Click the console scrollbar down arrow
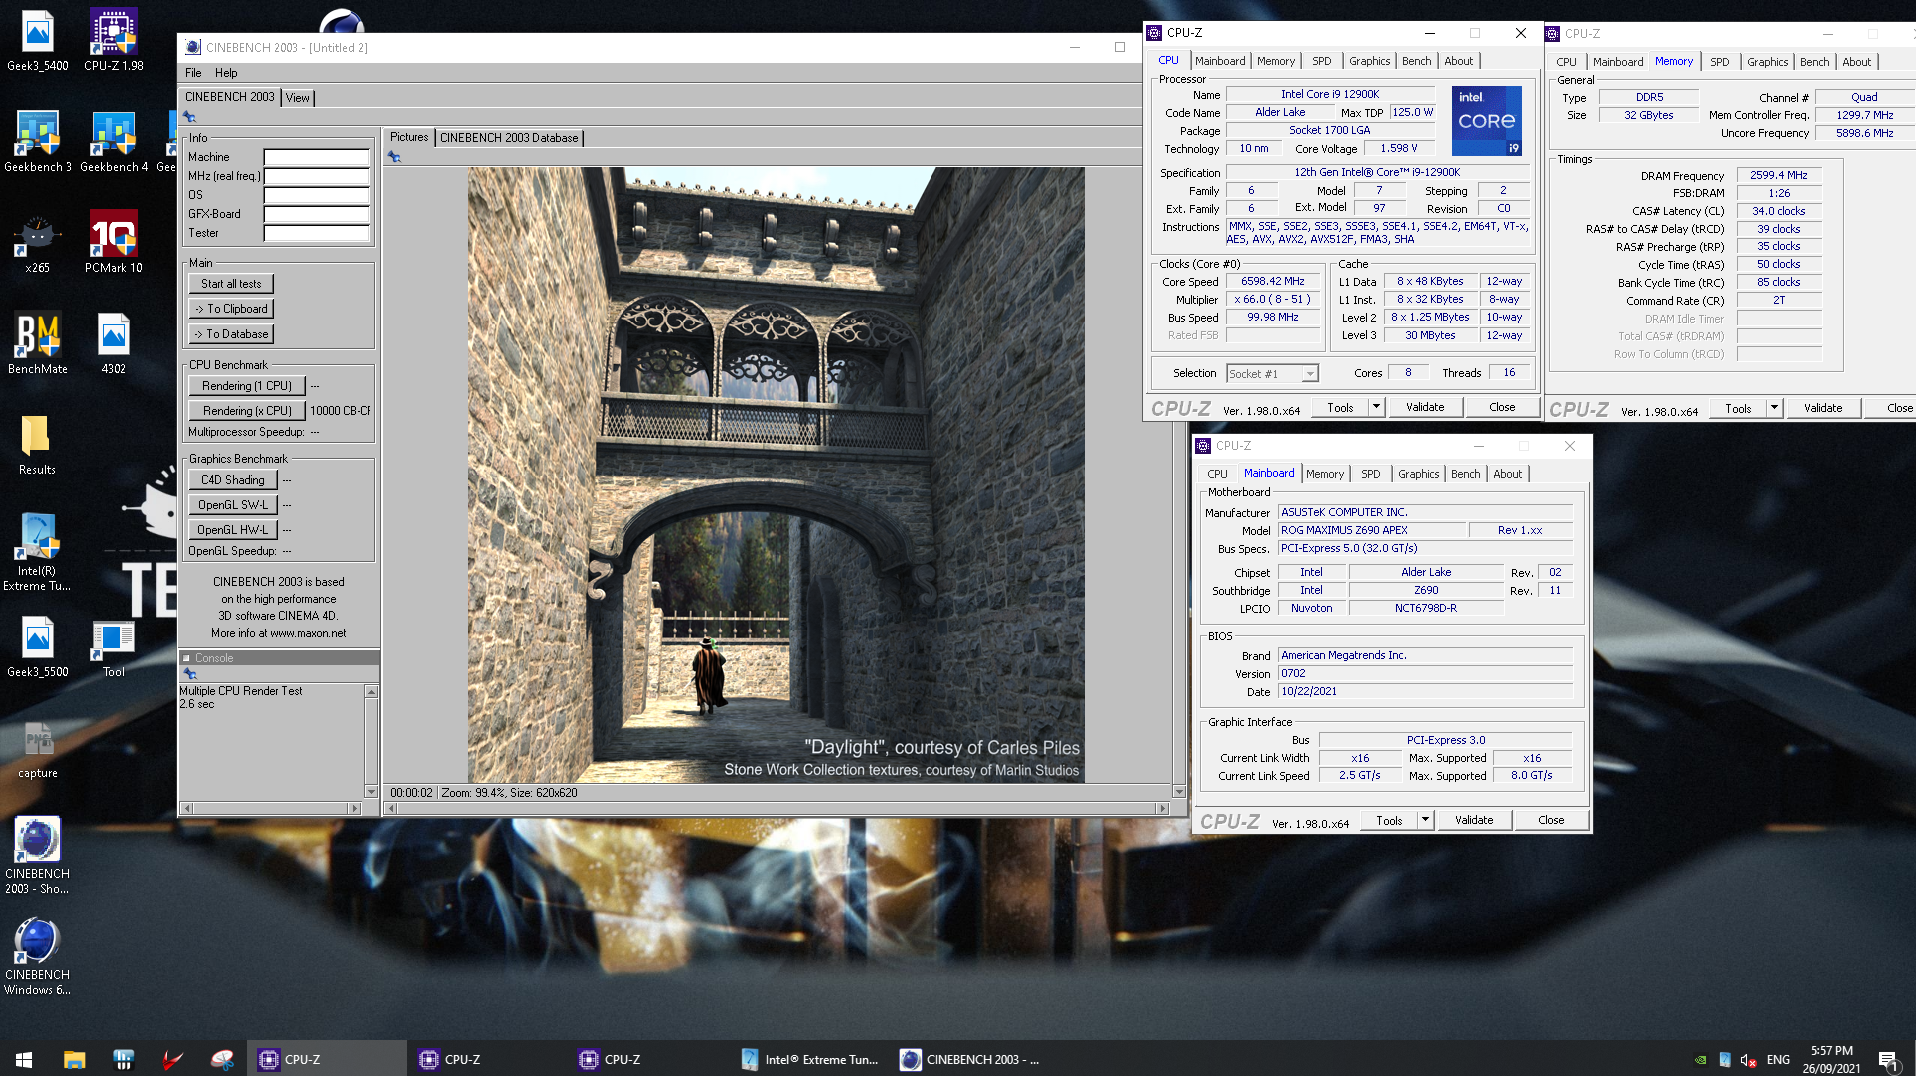Screen dimensions: 1916x1076 pos(372,792)
